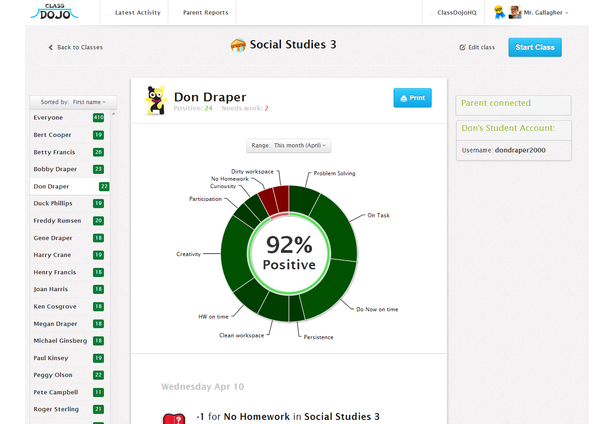Viewport: 615px width, 424px height.
Task: Open the ClassDojoHQ link
Action: [453, 13]
